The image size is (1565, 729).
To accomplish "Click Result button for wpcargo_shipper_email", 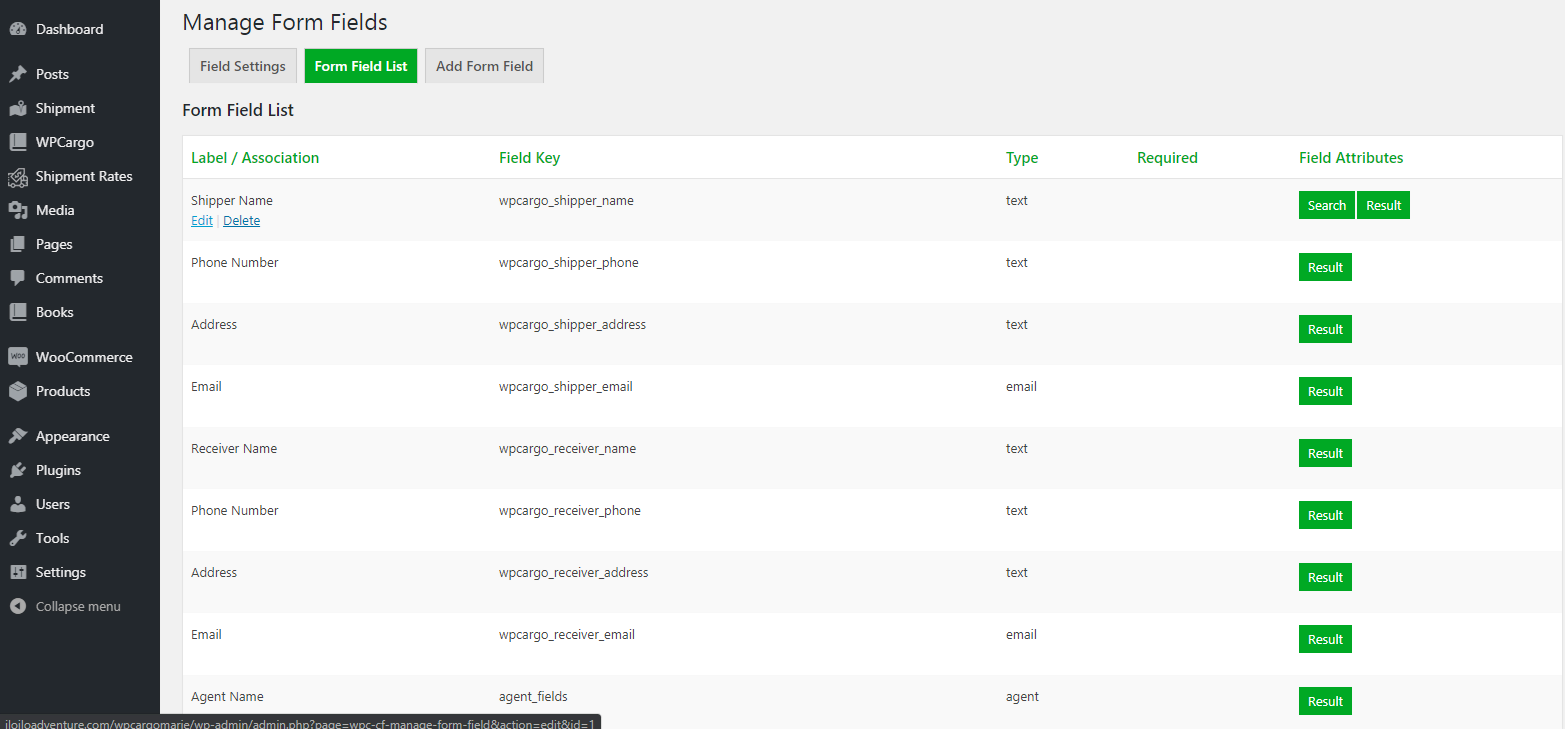I will click(x=1325, y=391).
